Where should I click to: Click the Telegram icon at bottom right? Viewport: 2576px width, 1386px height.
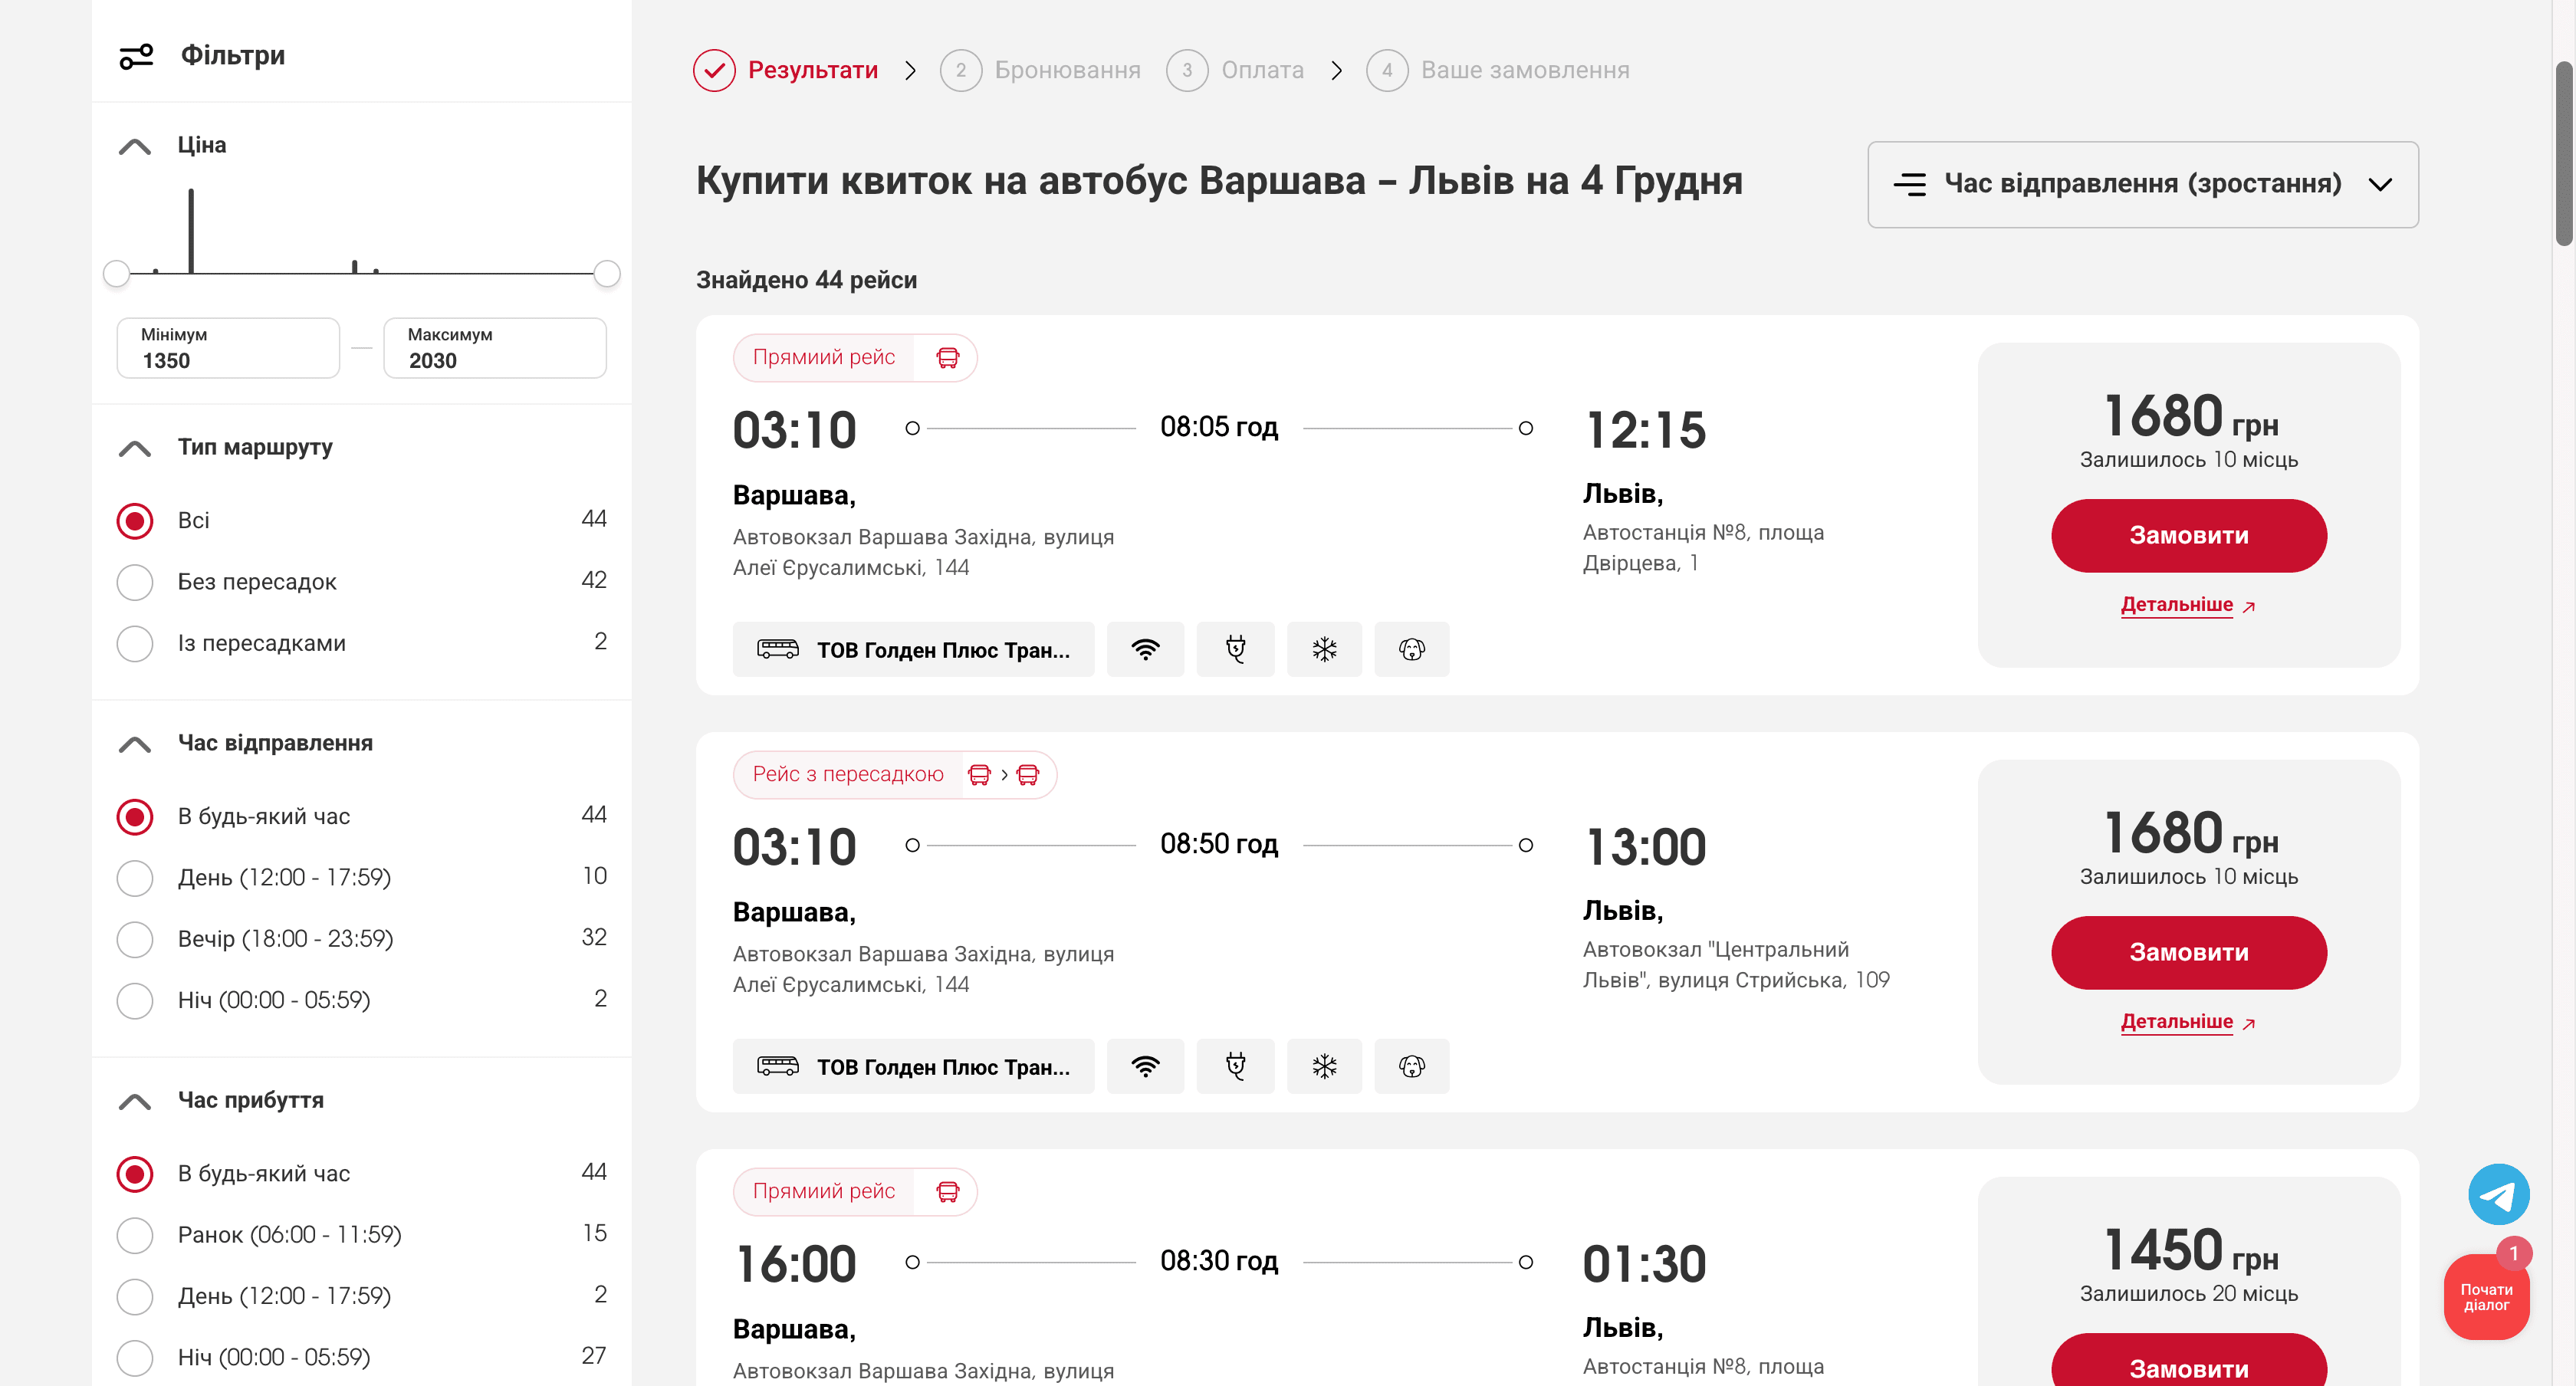(2499, 1194)
